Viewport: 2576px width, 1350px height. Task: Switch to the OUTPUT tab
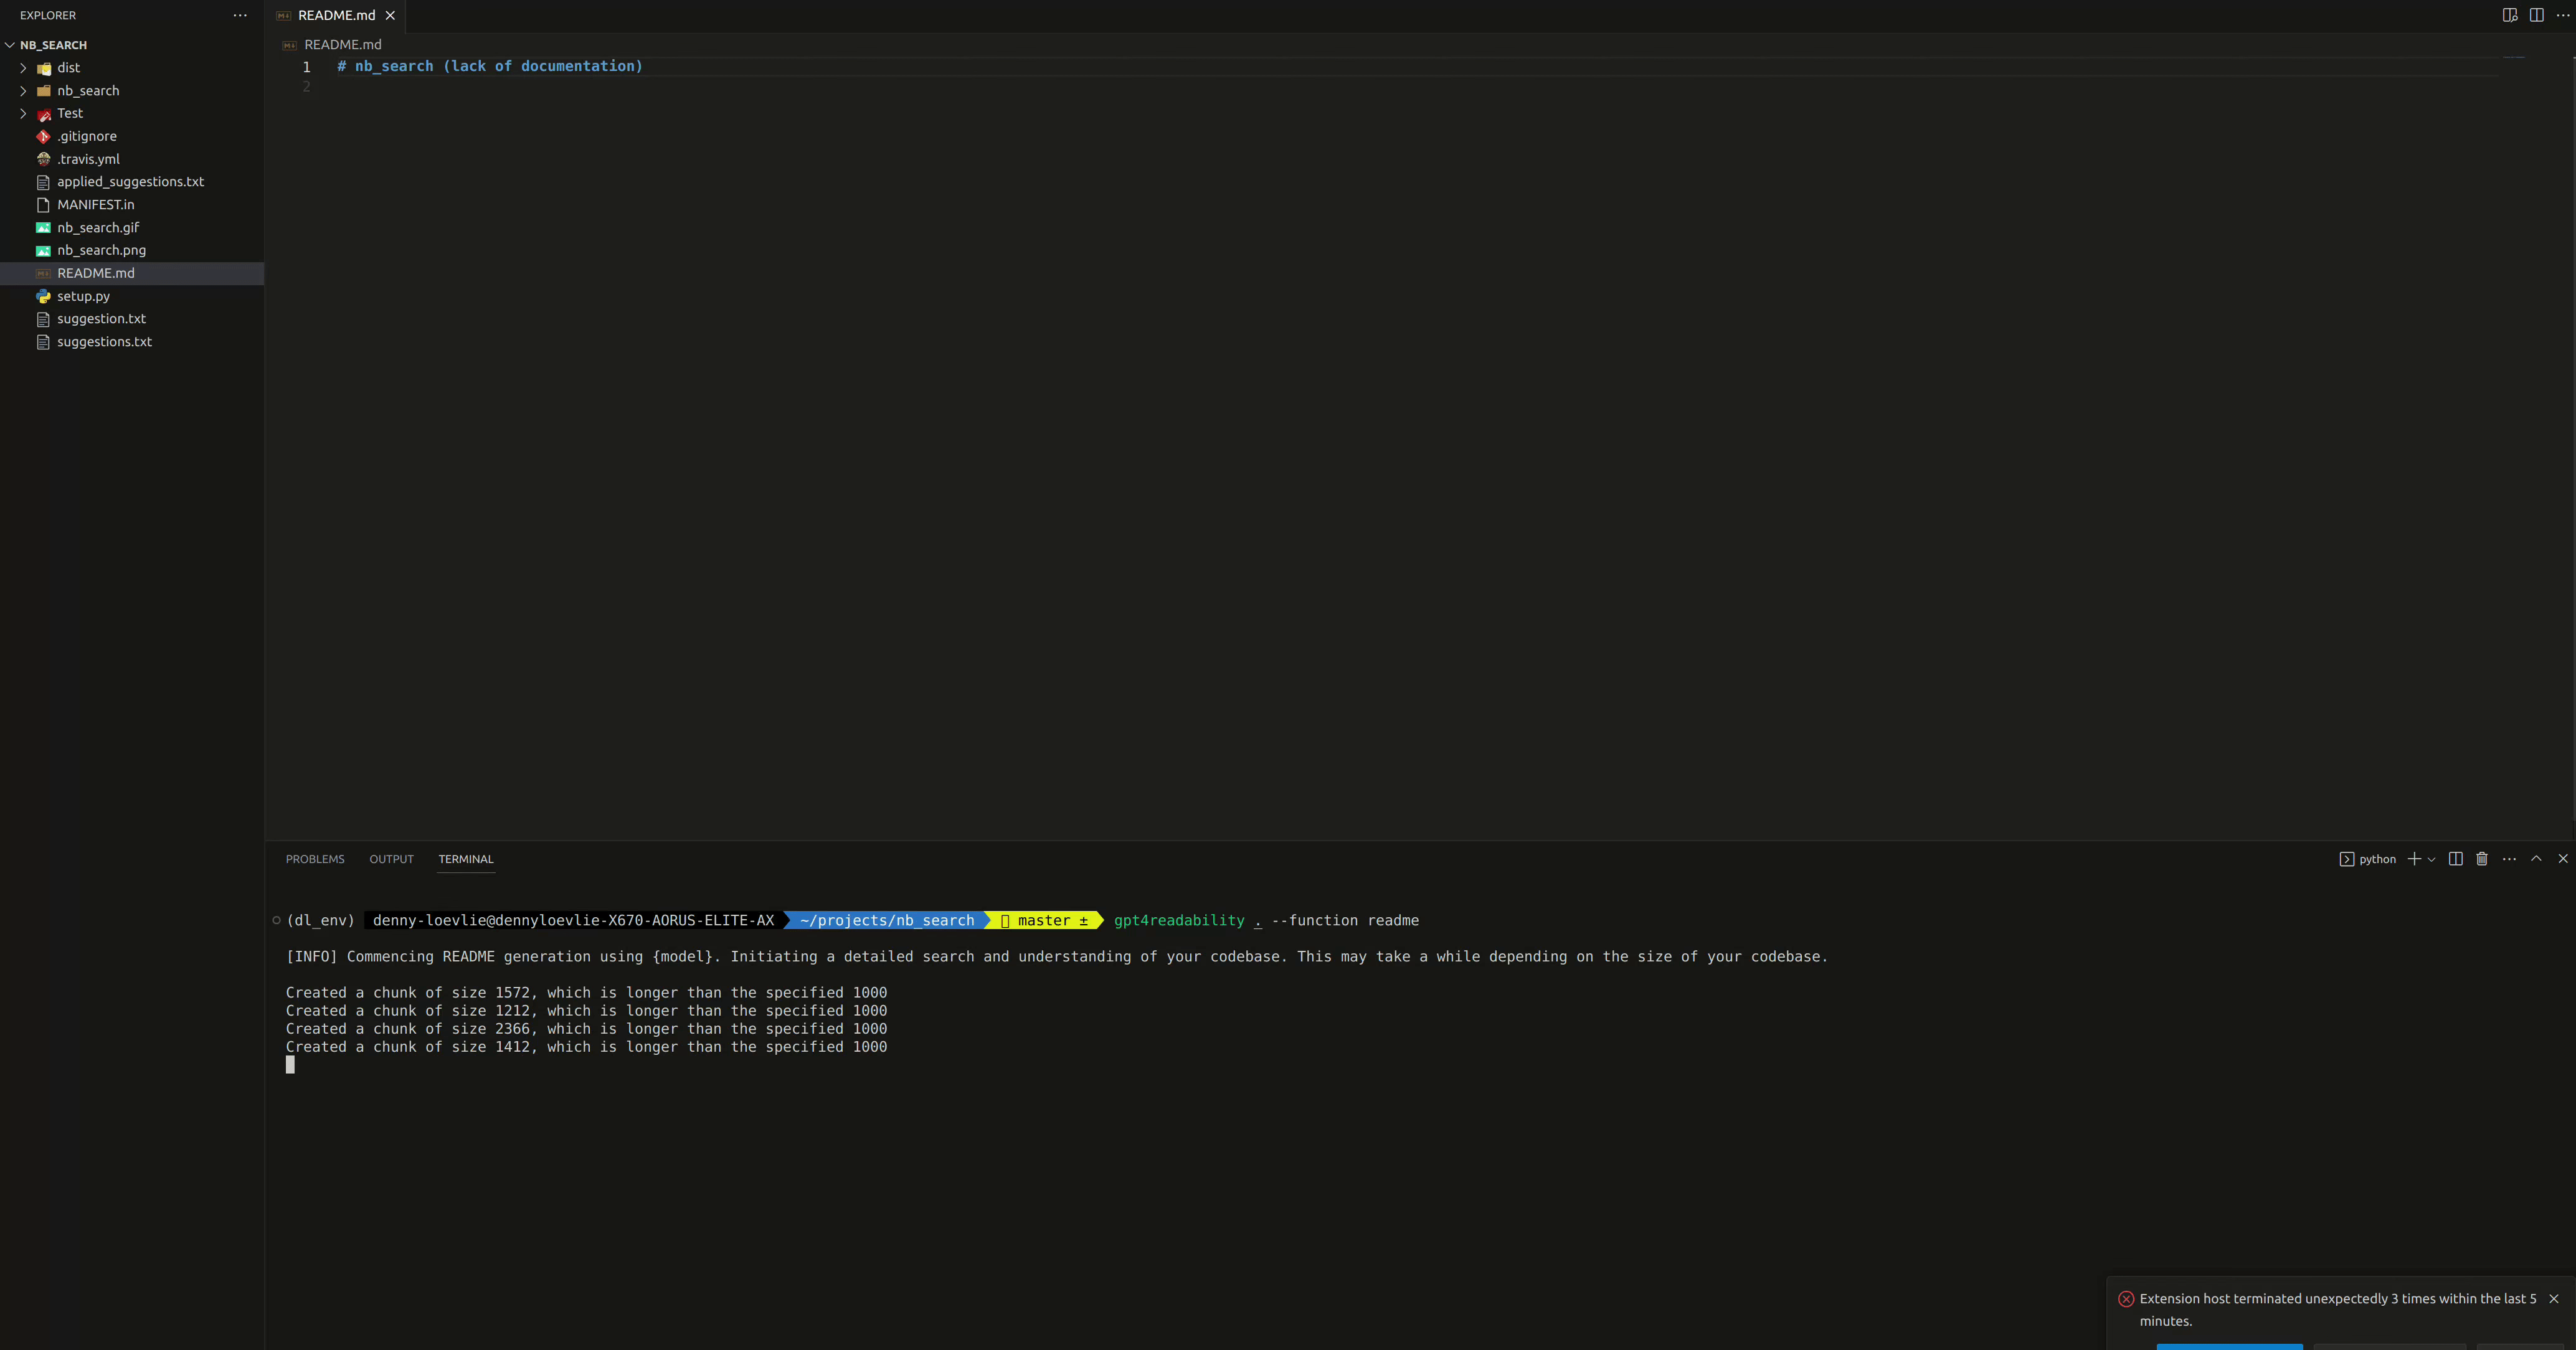[x=391, y=859]
